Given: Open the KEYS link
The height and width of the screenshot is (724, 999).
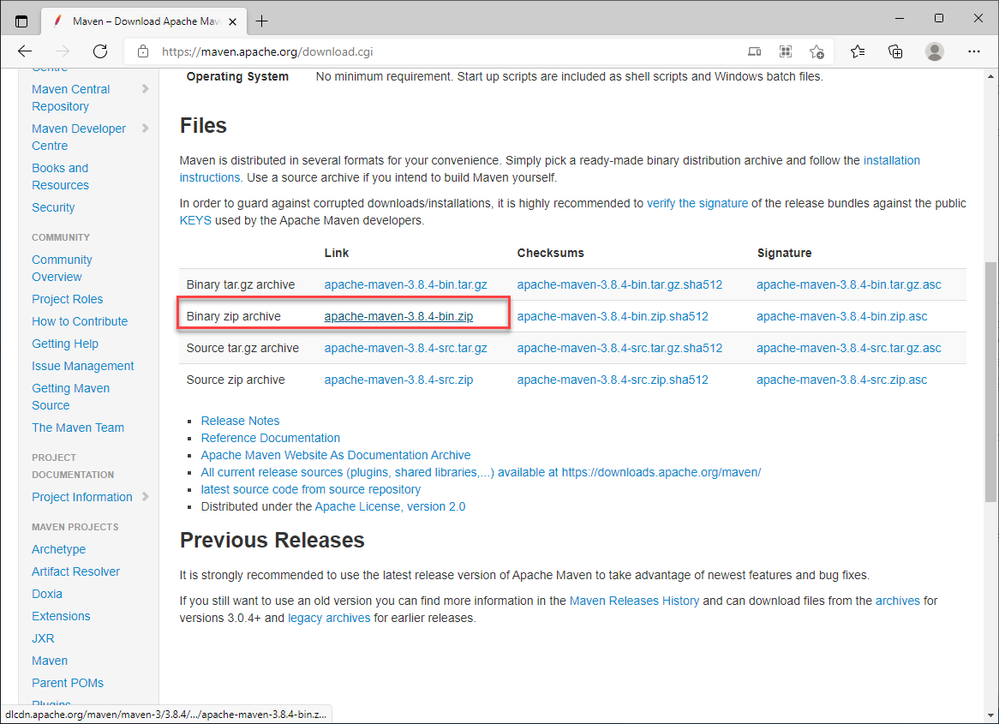Looking at the screenshot, I should 195,221.
